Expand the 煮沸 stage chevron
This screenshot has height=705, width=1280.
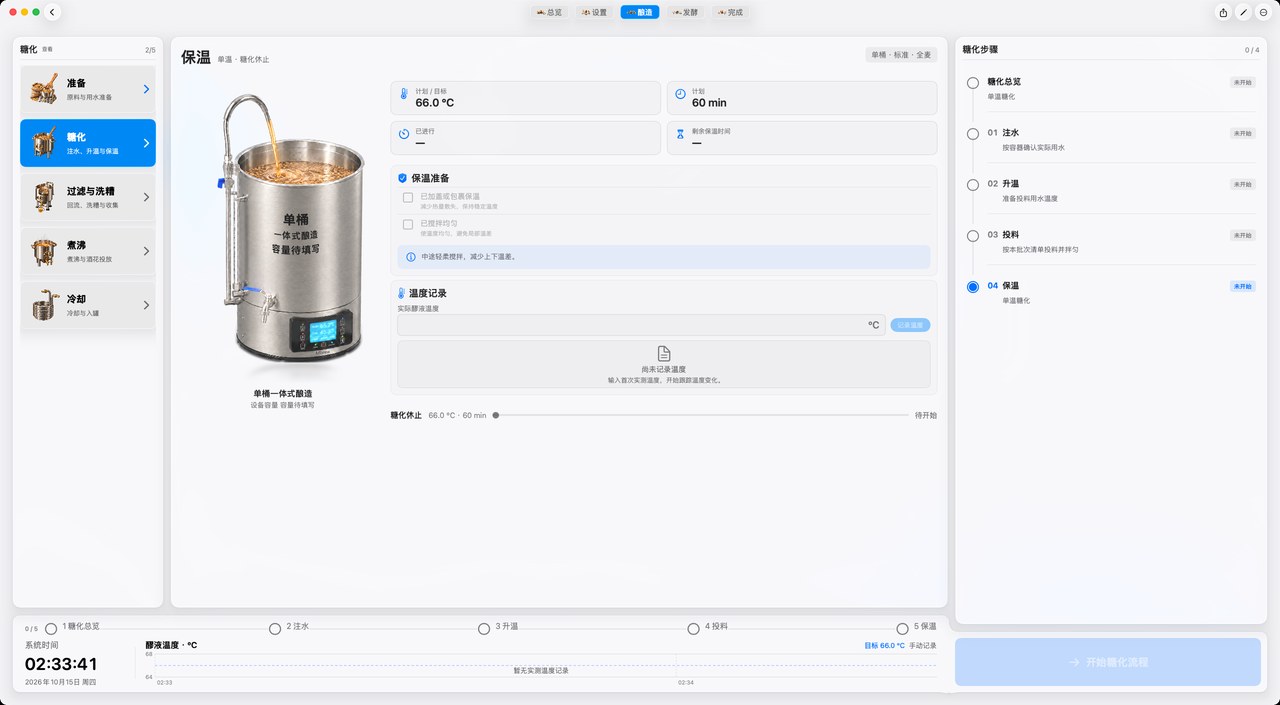(x=146, y=251)
